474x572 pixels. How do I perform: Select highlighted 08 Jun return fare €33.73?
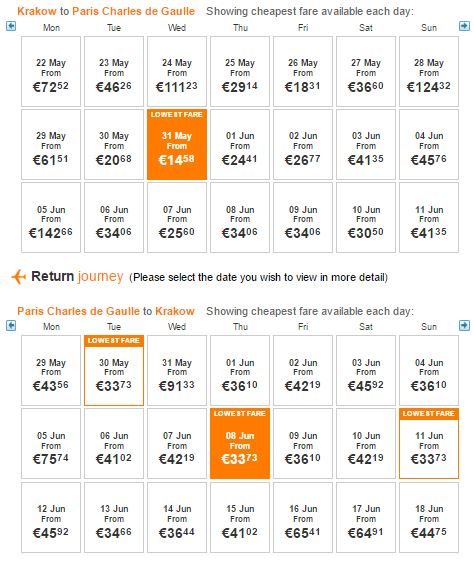[x=240, y=444]
